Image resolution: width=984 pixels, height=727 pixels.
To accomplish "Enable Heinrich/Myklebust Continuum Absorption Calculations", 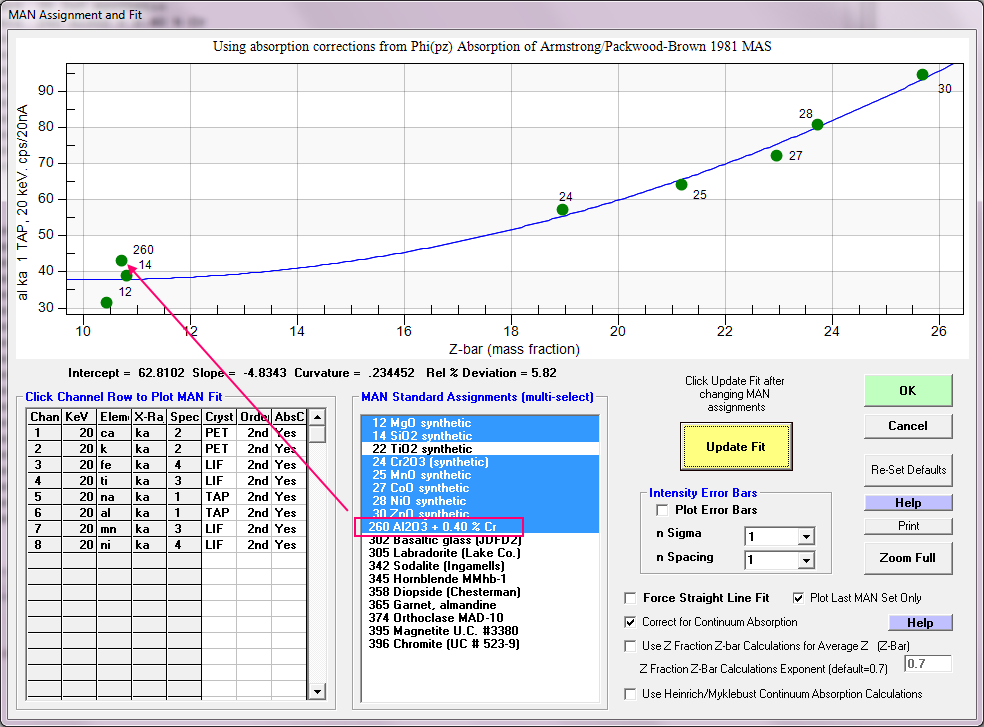I will 630,694.
